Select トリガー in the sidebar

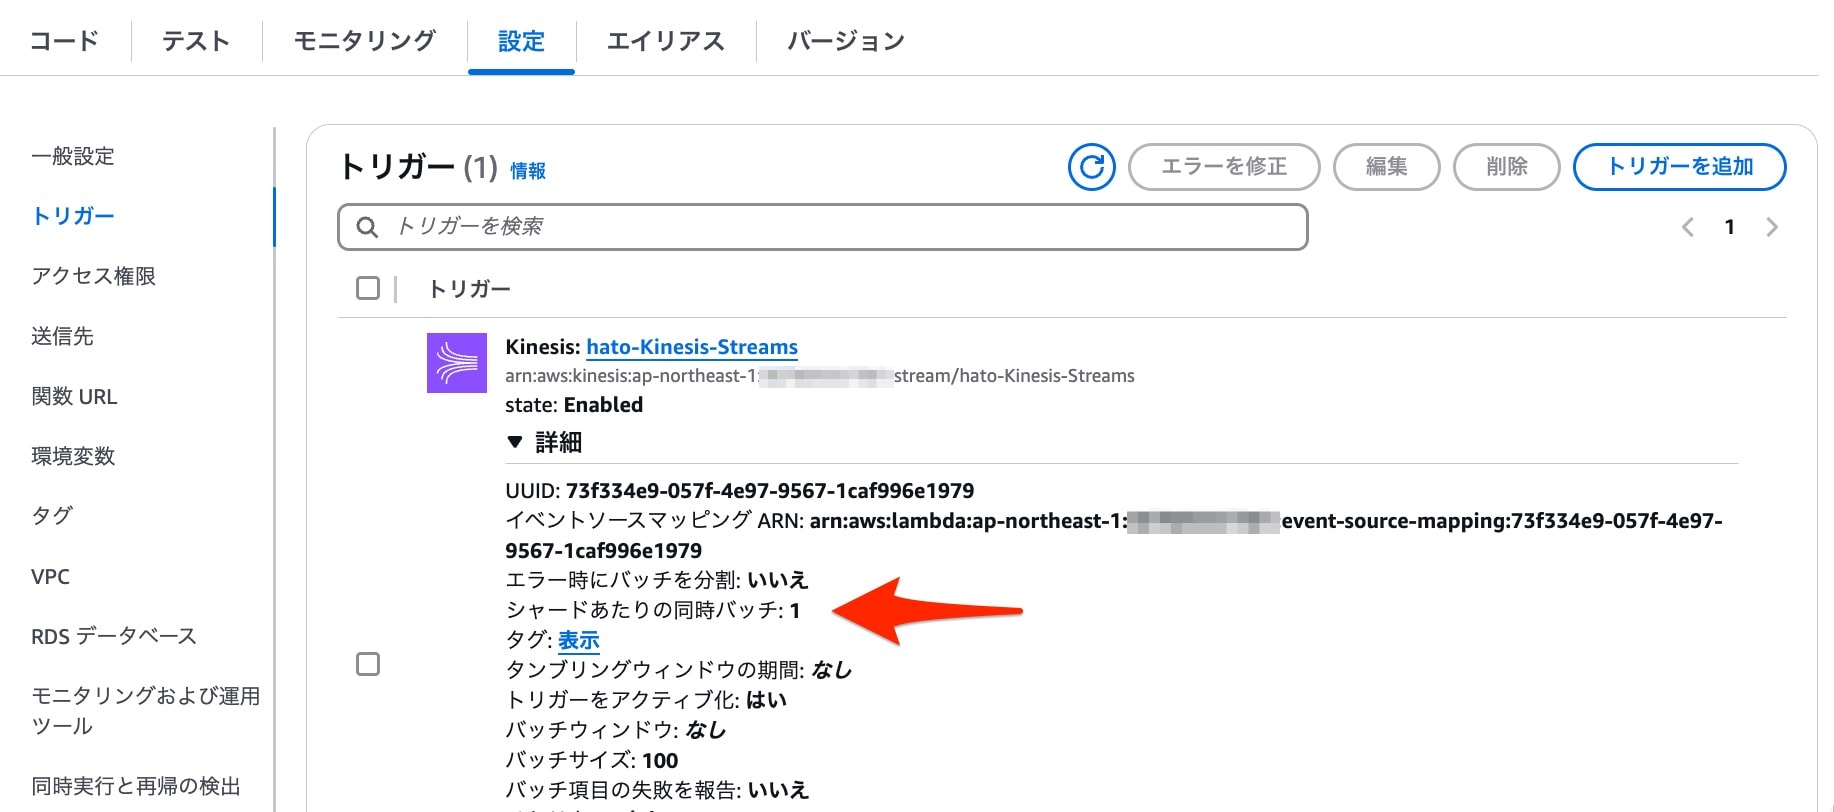tap(73, 216)
